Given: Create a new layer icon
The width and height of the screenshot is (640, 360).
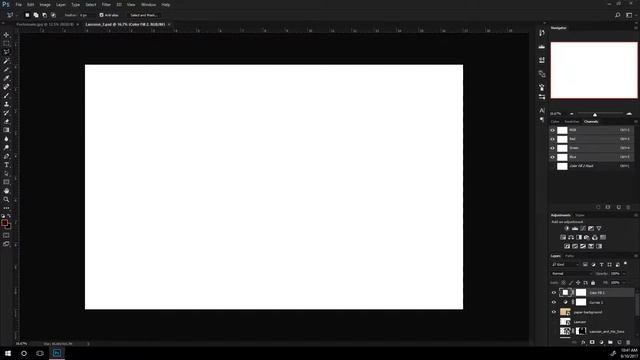Looking at the screenshot, I should point(619,342).
